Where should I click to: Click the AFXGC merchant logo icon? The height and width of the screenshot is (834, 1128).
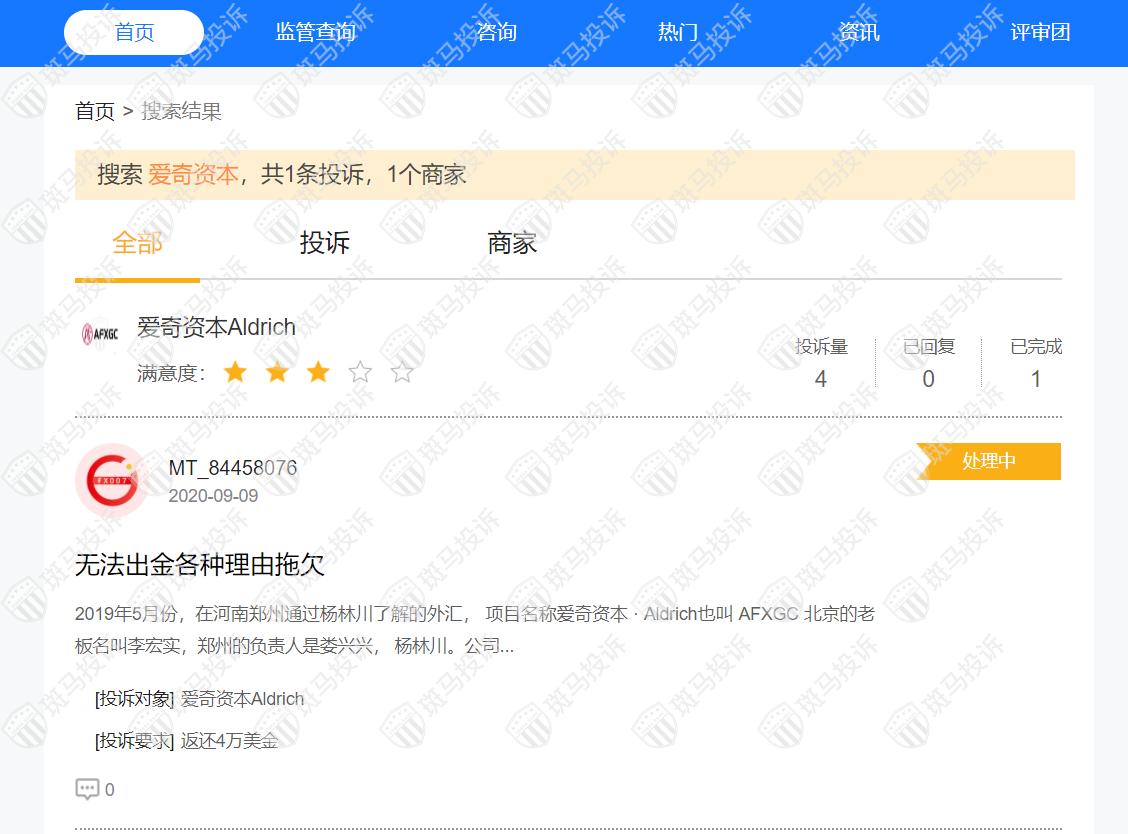coord(100,334)
